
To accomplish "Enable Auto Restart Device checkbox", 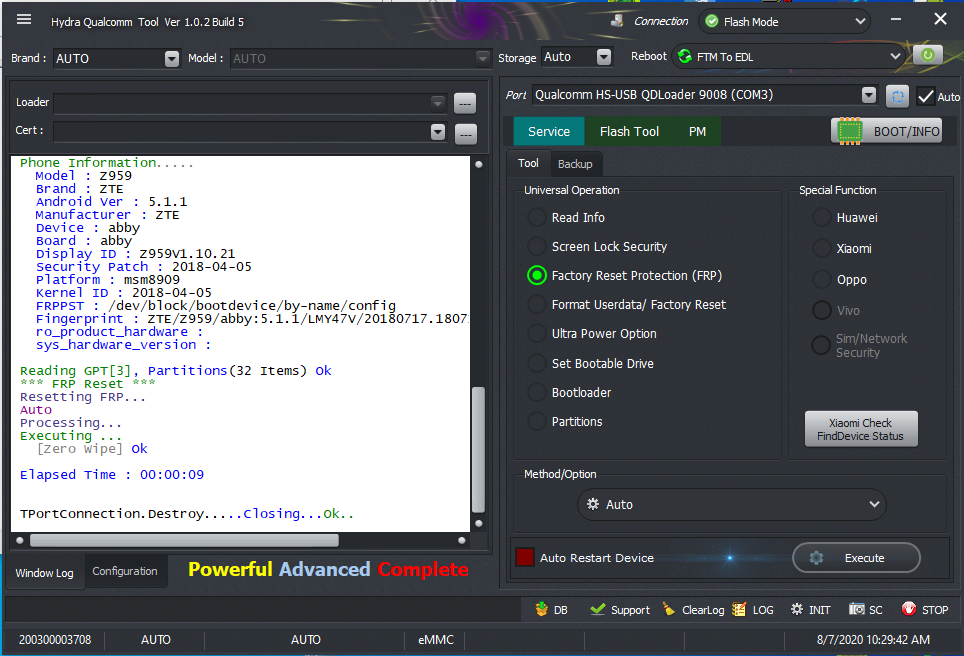I will tap(525, 558).
